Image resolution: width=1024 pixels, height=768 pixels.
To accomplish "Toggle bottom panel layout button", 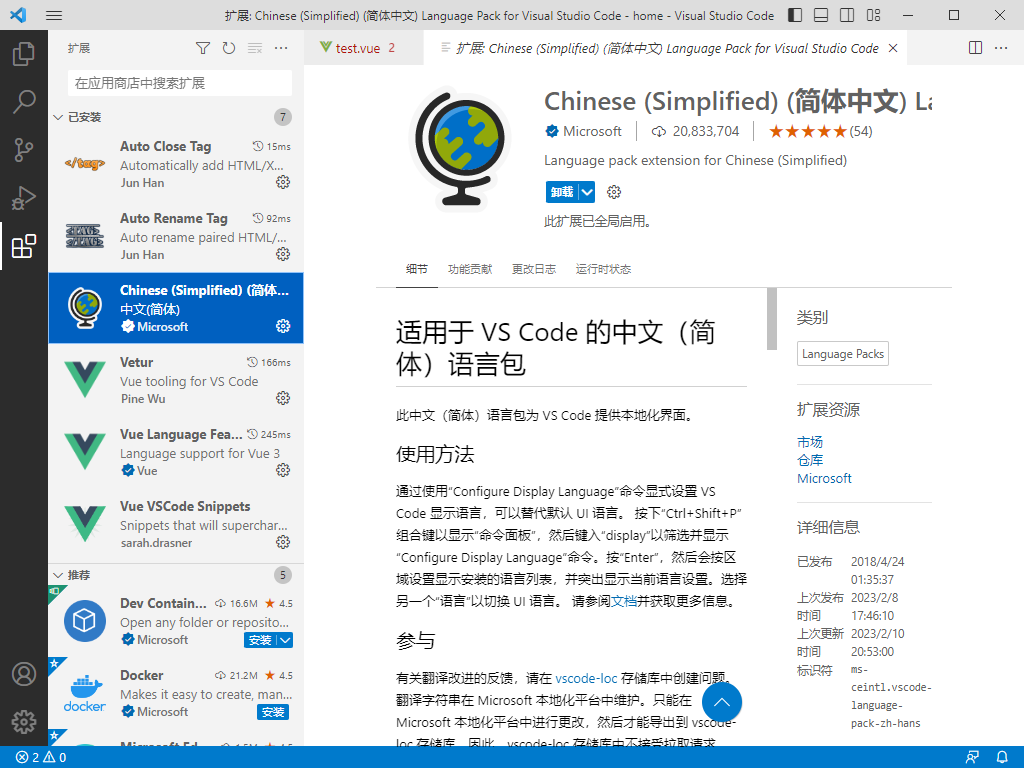I will click(x=821, y=15).
